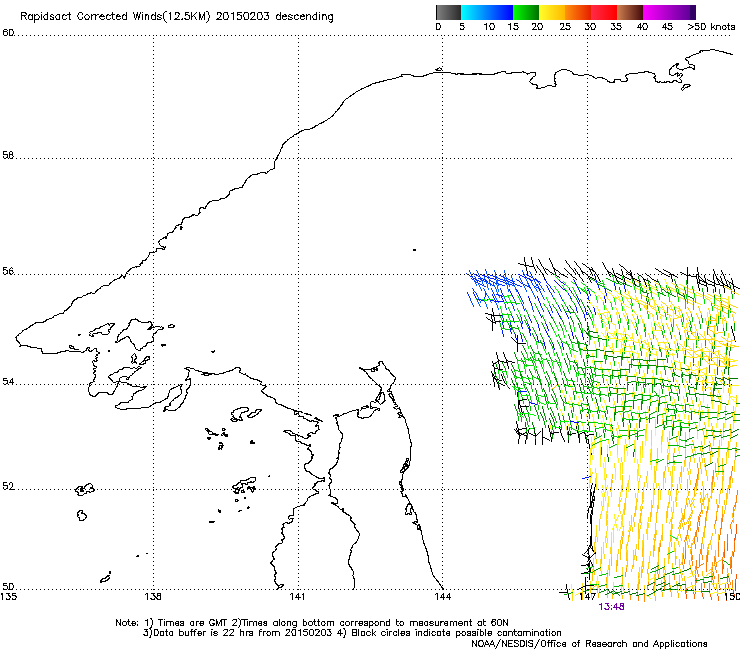This screenshot has height=650, width=740.
Task: Click the brown 35-40 knots legend segment
Action: point(630,12)
